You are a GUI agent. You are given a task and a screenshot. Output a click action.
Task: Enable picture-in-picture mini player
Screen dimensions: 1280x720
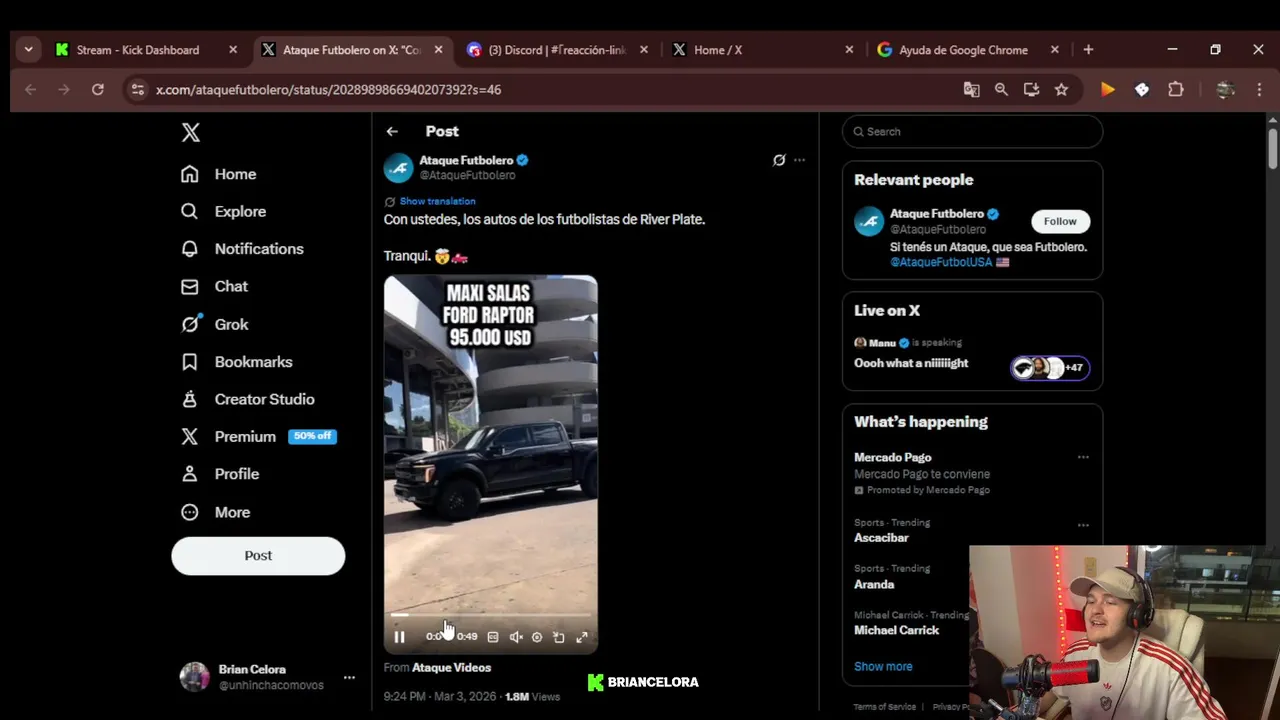coord(559,637)
